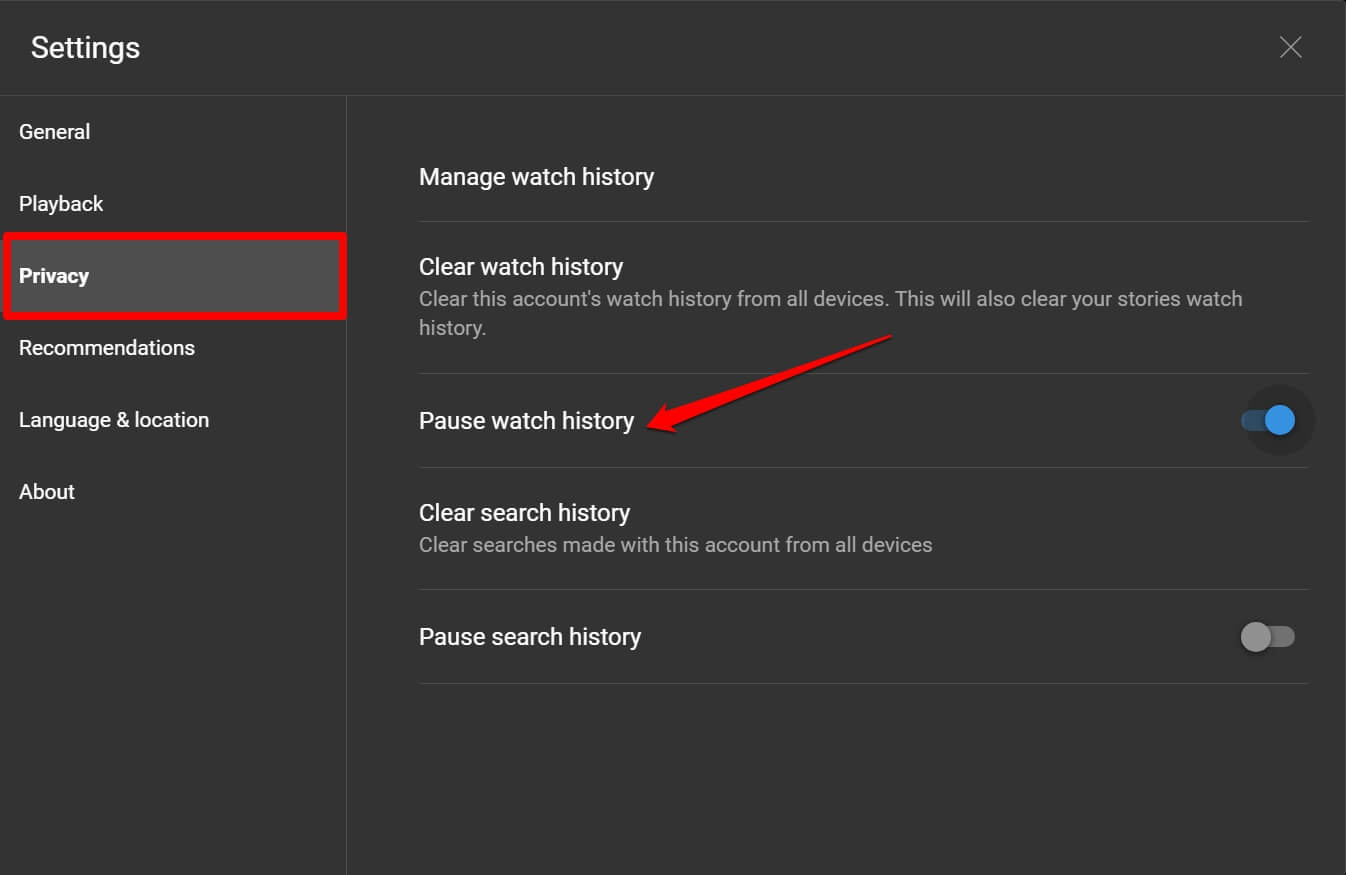
Task: Select the Privacy settings section
Action: [x=54, y=276]
